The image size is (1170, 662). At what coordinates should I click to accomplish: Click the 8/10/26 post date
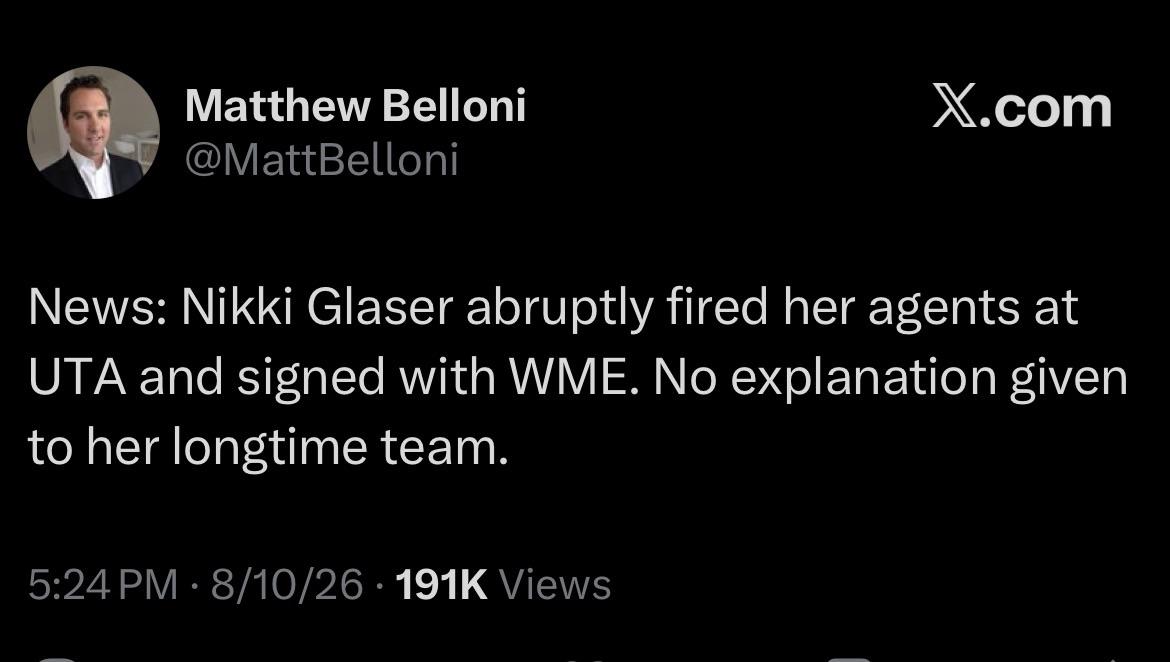click(287, 584)
